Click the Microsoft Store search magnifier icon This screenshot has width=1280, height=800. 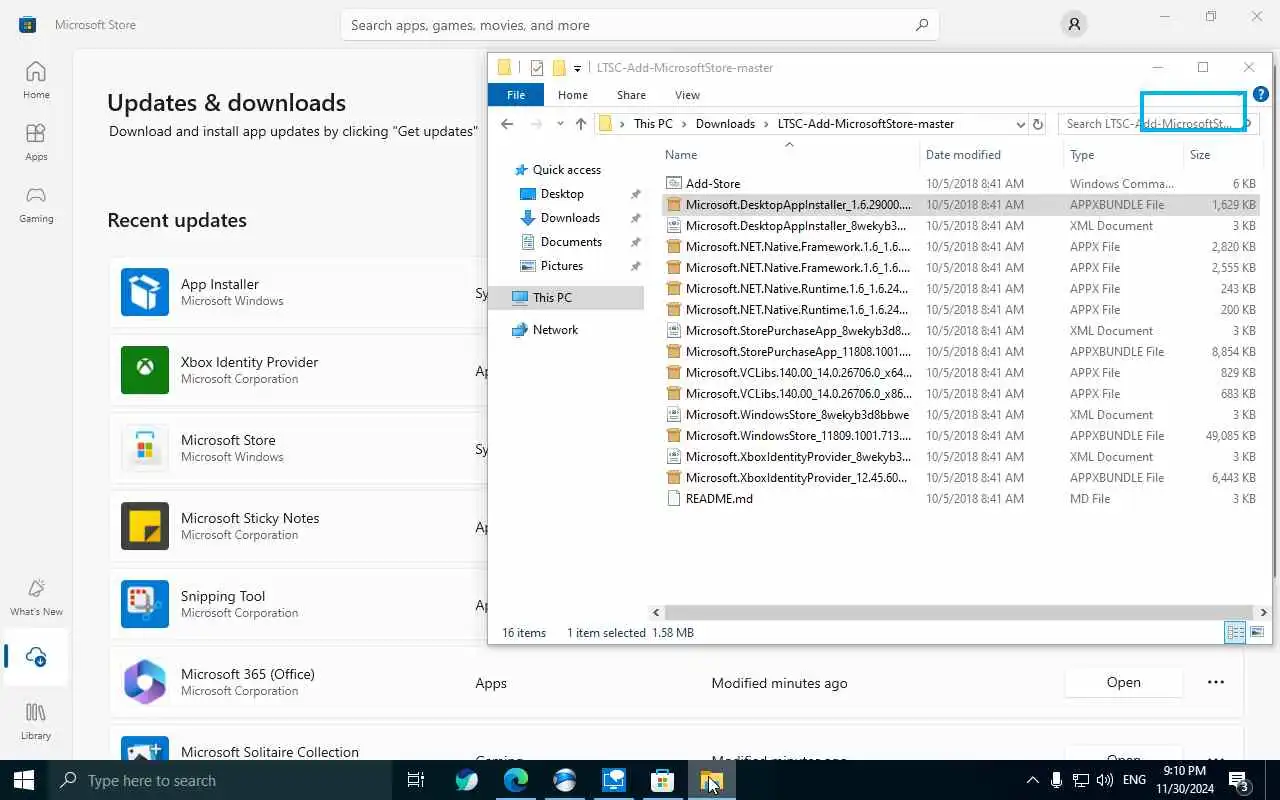922,25
